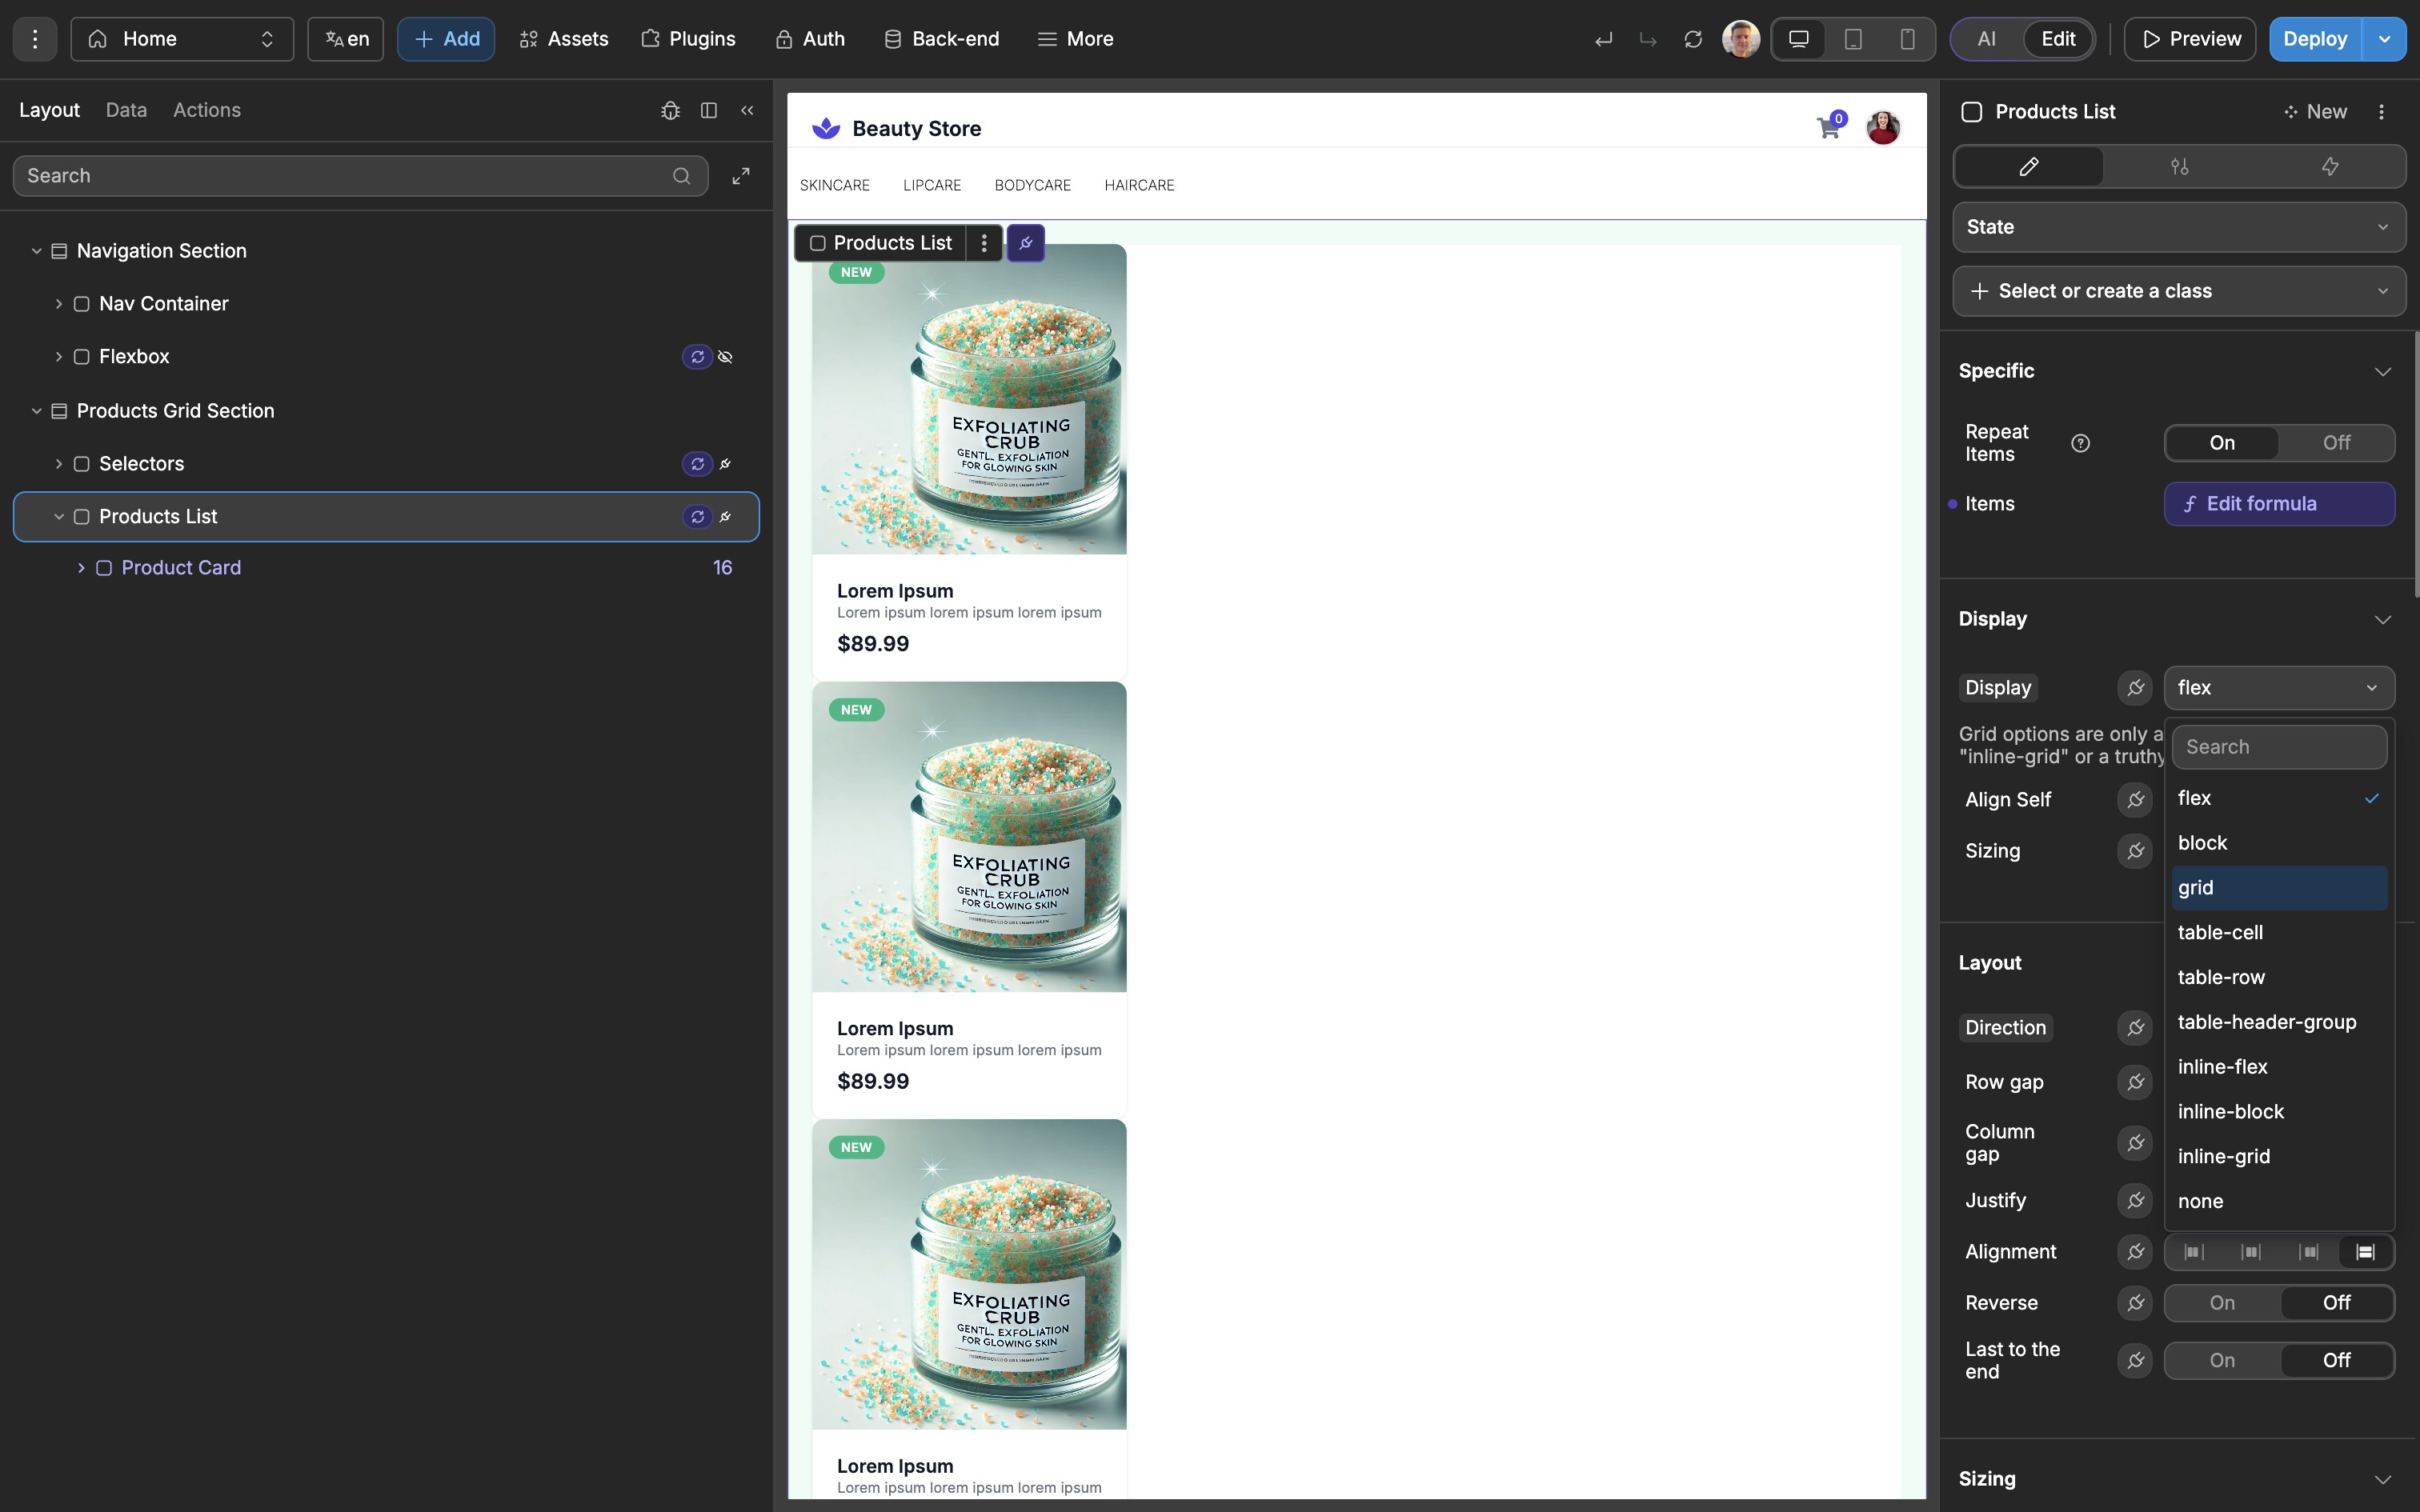Toggle visibility eye on Flexbox row

click(x=726, y=357)
